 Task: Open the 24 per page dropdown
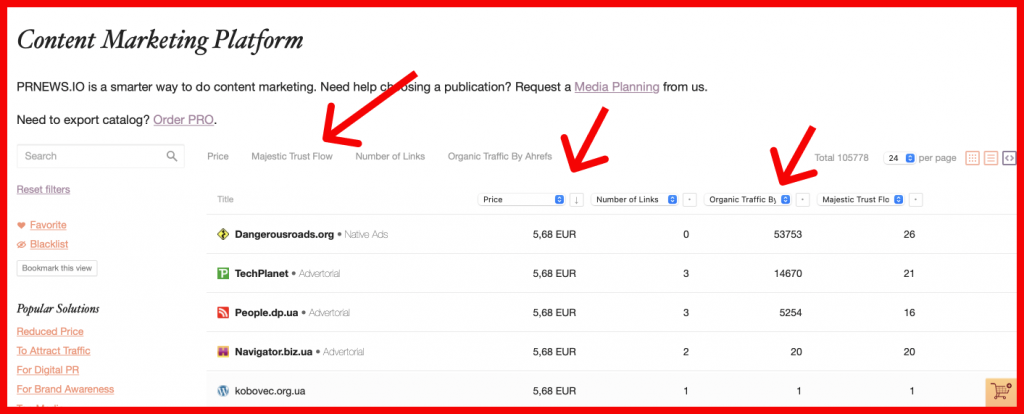tap(900, 158)
